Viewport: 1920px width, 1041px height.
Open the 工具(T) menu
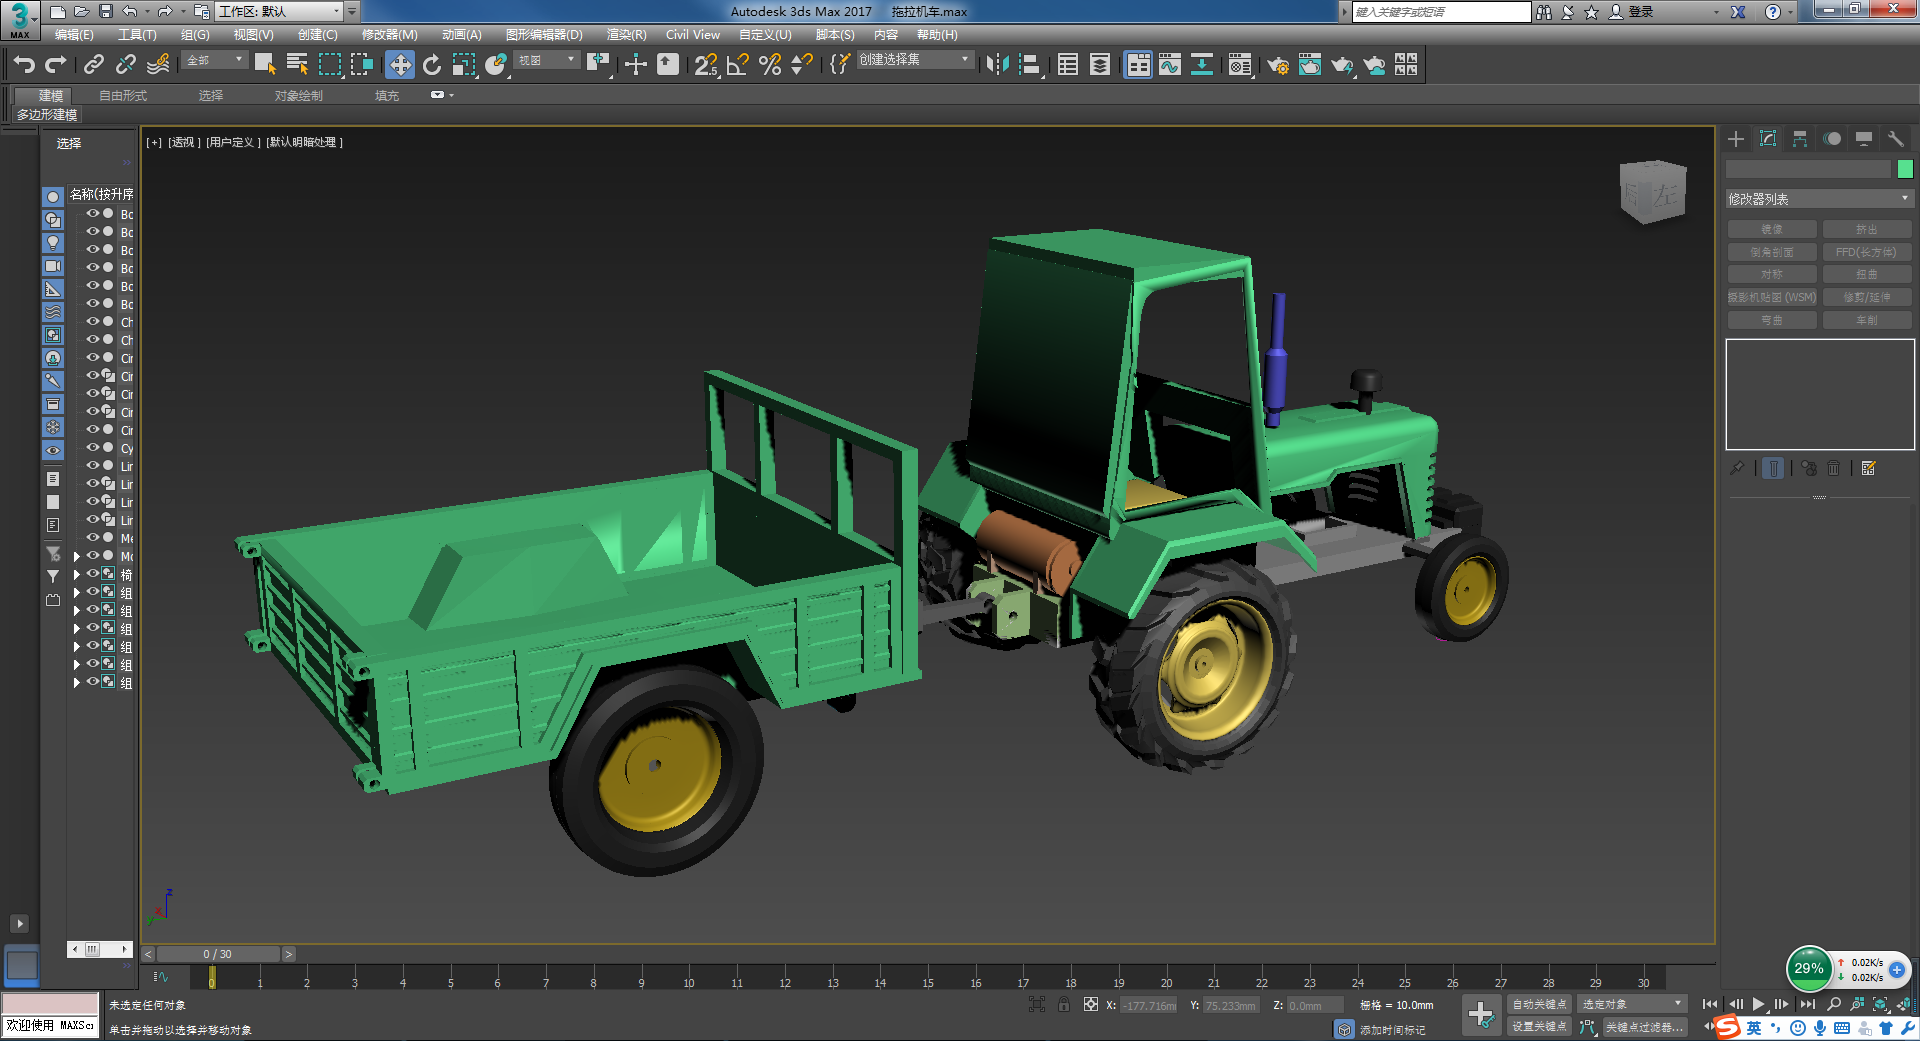[x=137, y=35]
